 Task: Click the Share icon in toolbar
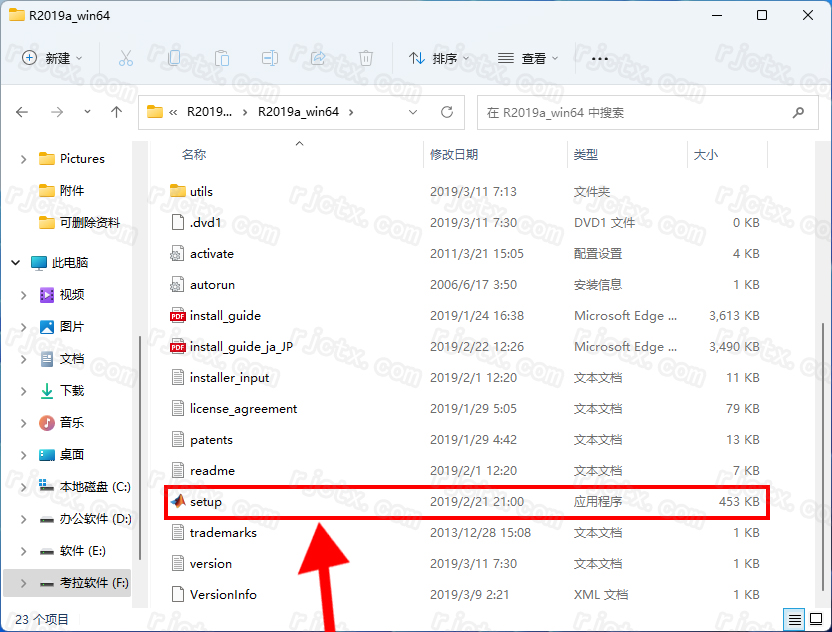pos(318,58)
